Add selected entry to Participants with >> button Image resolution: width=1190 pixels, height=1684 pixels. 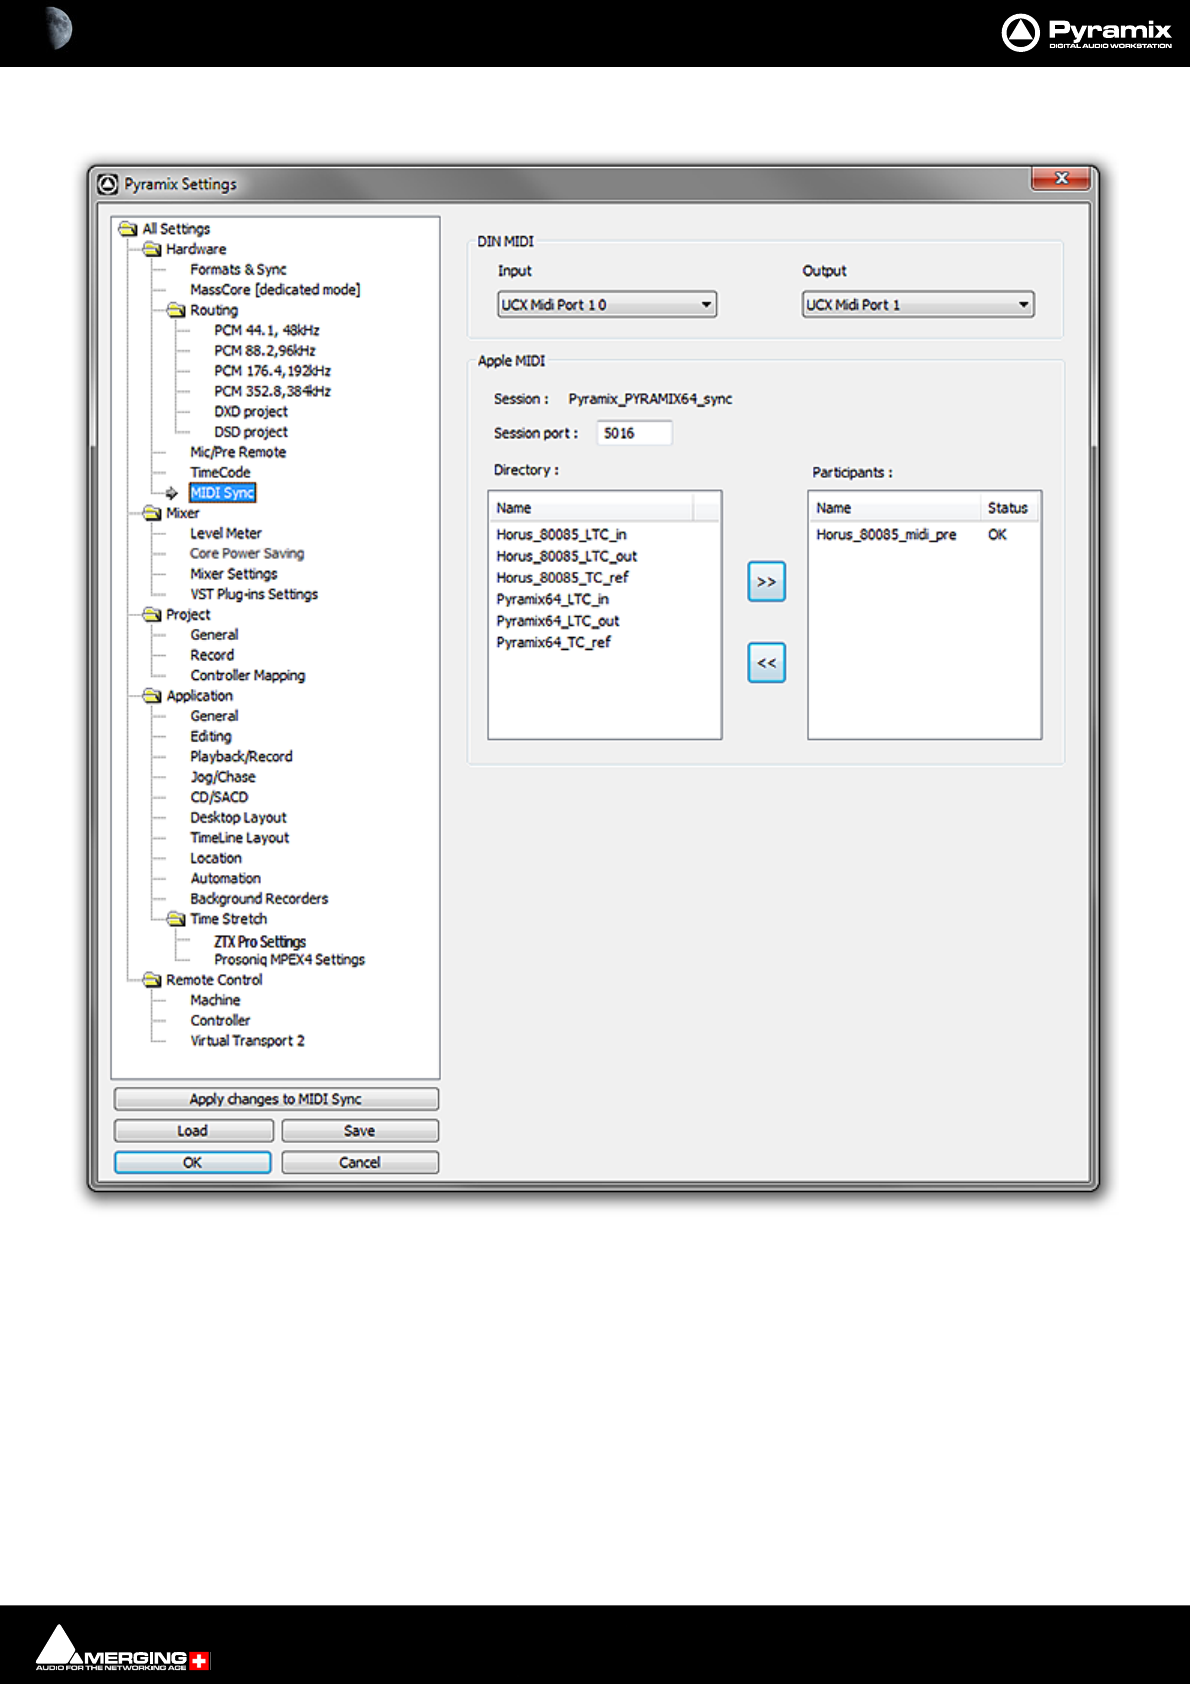(x=766, y=582)
